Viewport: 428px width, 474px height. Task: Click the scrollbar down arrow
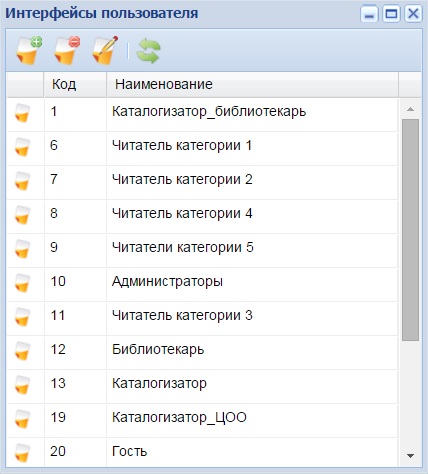tap(410, 456)
